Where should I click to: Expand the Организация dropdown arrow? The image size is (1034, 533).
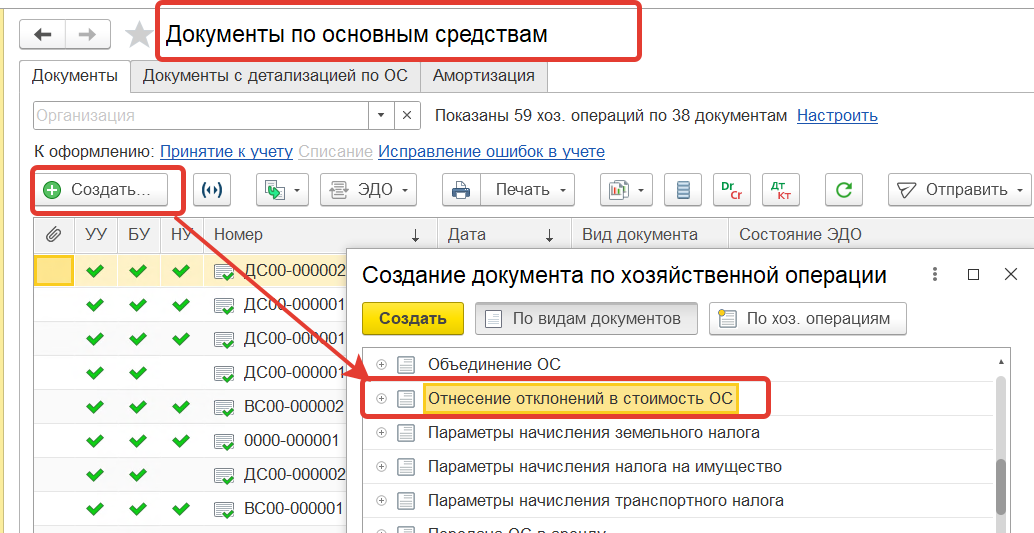pos(380,116)
